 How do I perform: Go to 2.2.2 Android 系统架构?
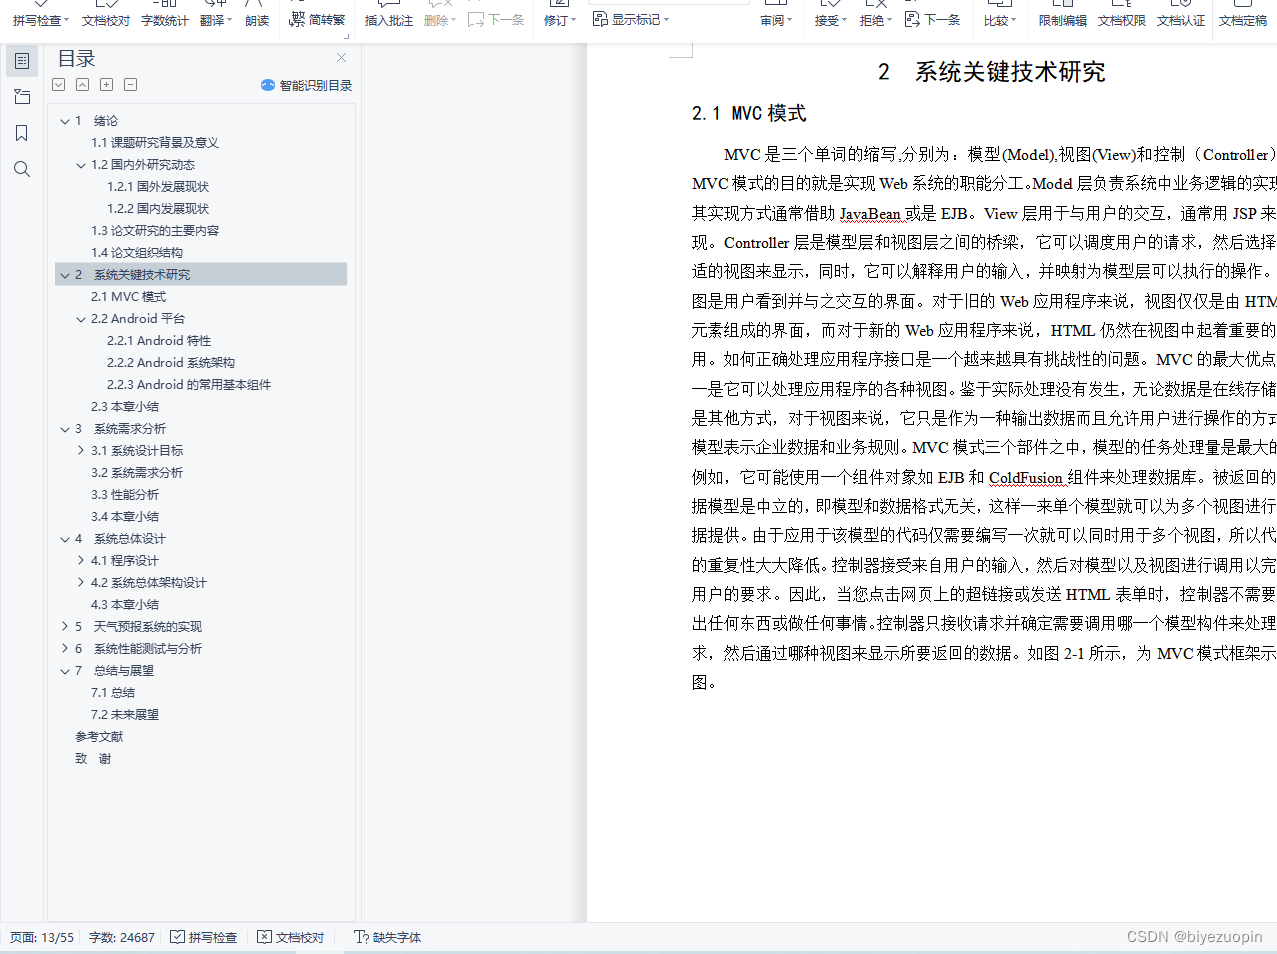click(171, 363)
